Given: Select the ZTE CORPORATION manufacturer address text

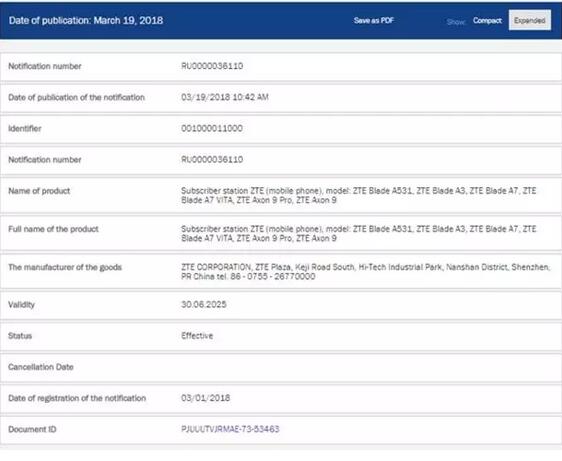Looking at the screenshot, I should (x=365, y=272).
